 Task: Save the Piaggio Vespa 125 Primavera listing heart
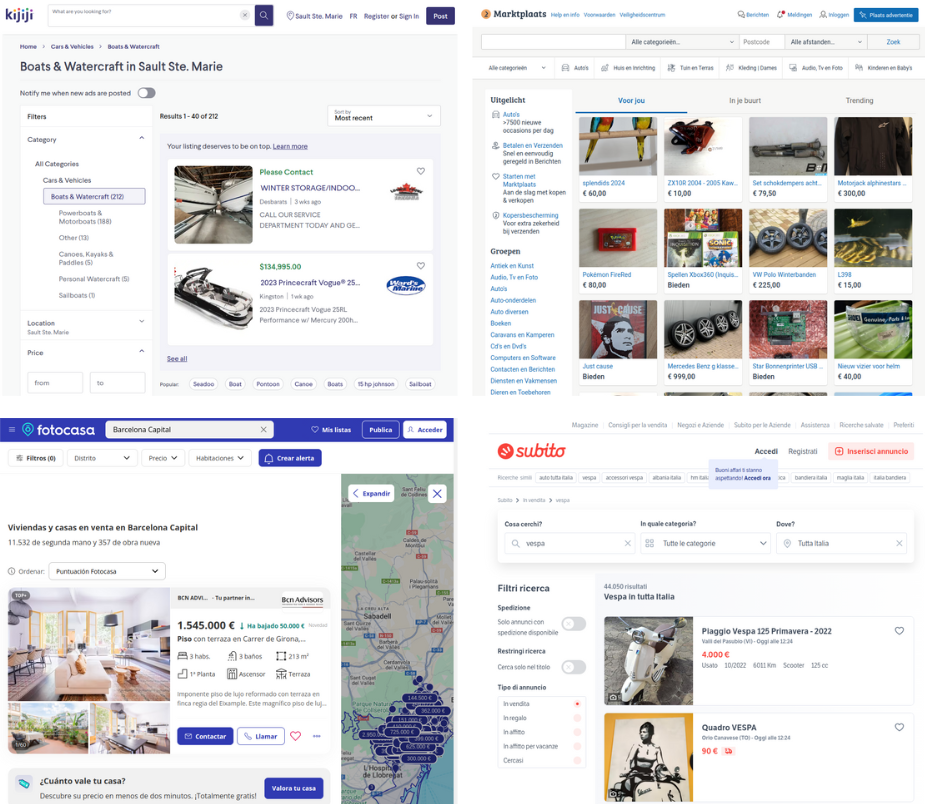tap(899, 631)
